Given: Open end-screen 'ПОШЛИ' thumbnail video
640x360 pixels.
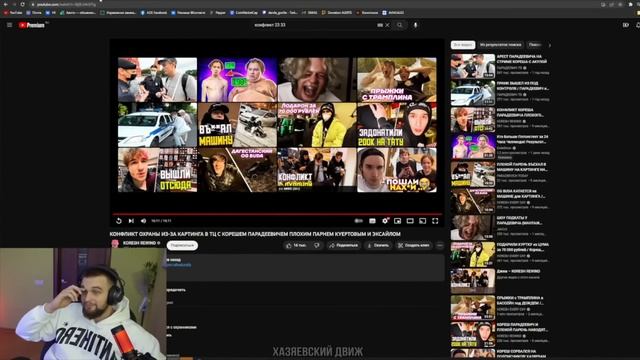Looking at the screenshot, I should [x=397, y=170].
